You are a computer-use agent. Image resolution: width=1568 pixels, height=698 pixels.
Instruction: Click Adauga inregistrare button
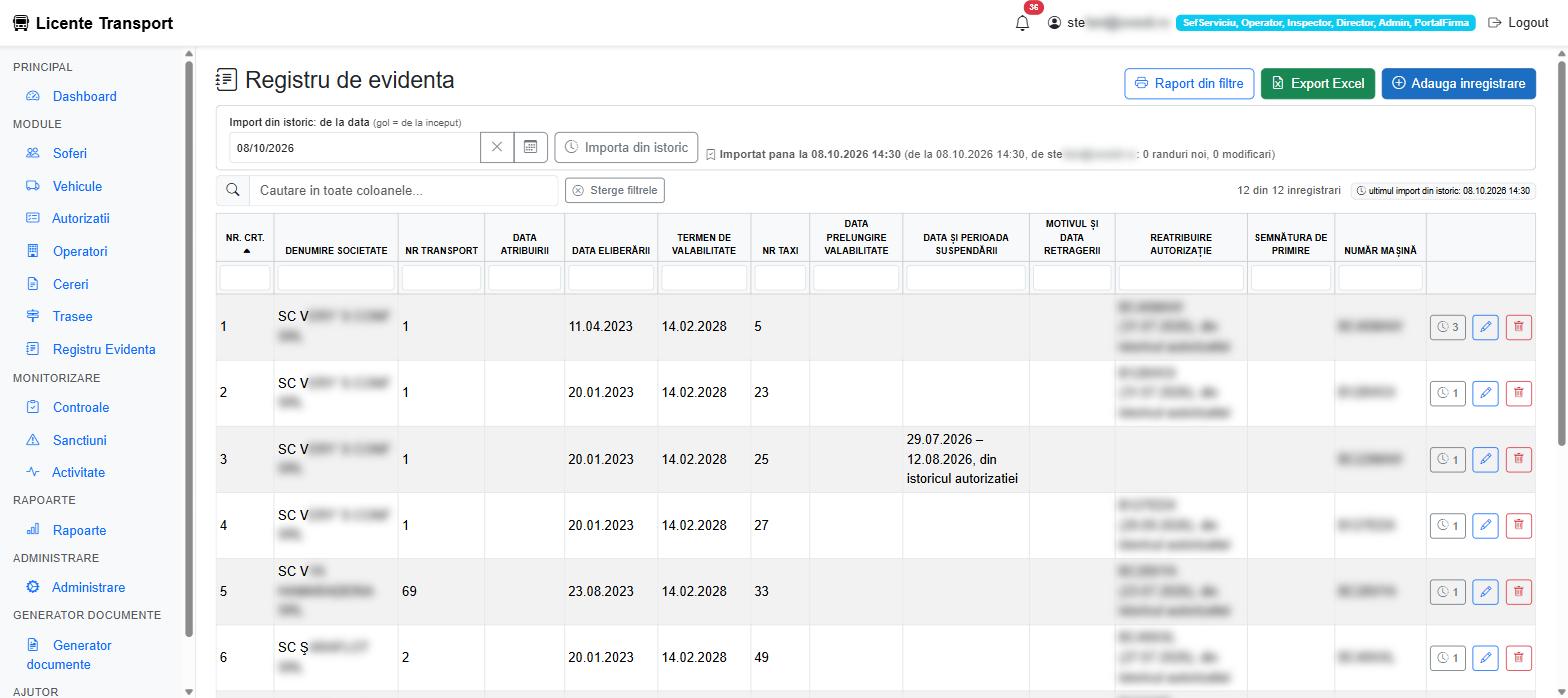1459,83
